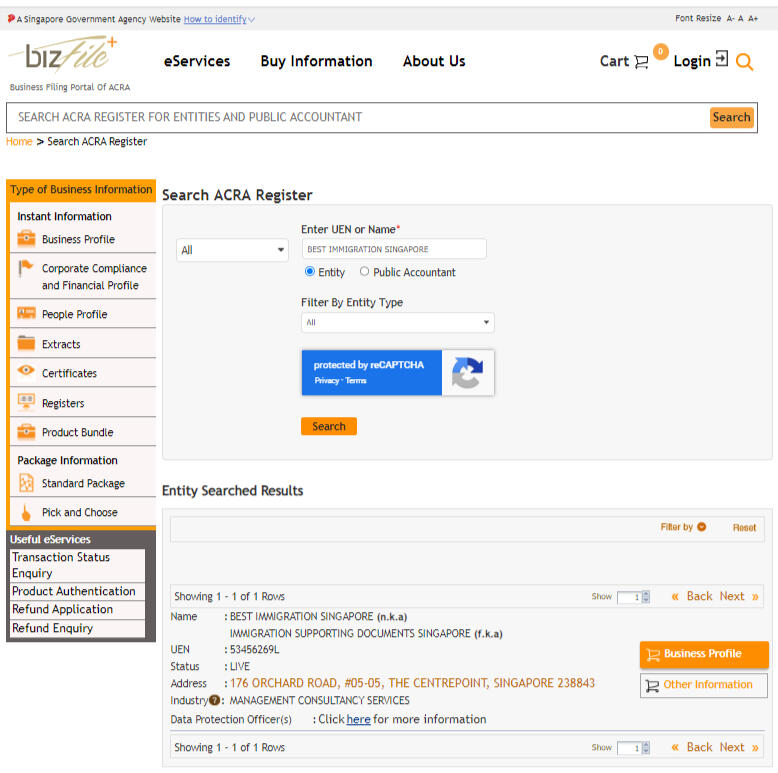Viewport: 778px width, 773px height.
Task: Click the cart badge showing 0
Action: tap(660, 52)
